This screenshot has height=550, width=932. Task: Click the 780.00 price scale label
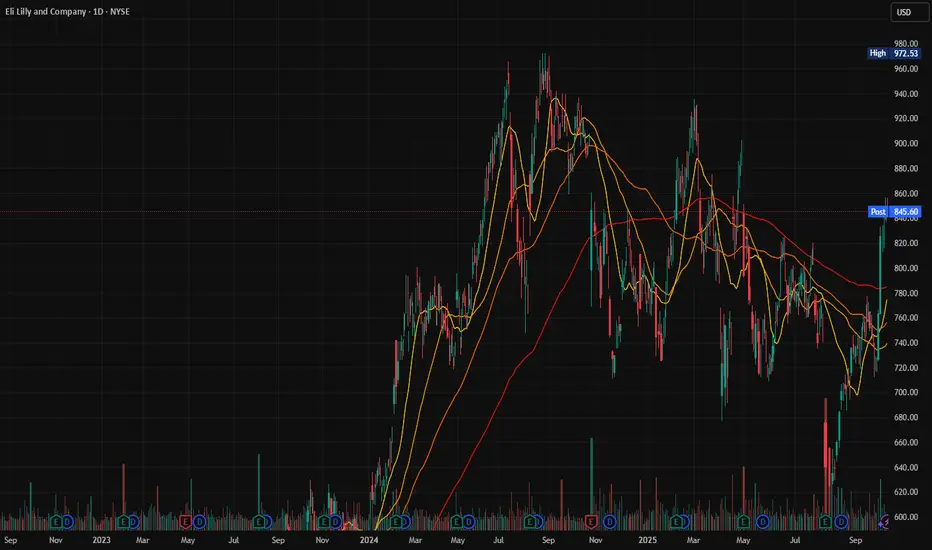pos(906,293)
